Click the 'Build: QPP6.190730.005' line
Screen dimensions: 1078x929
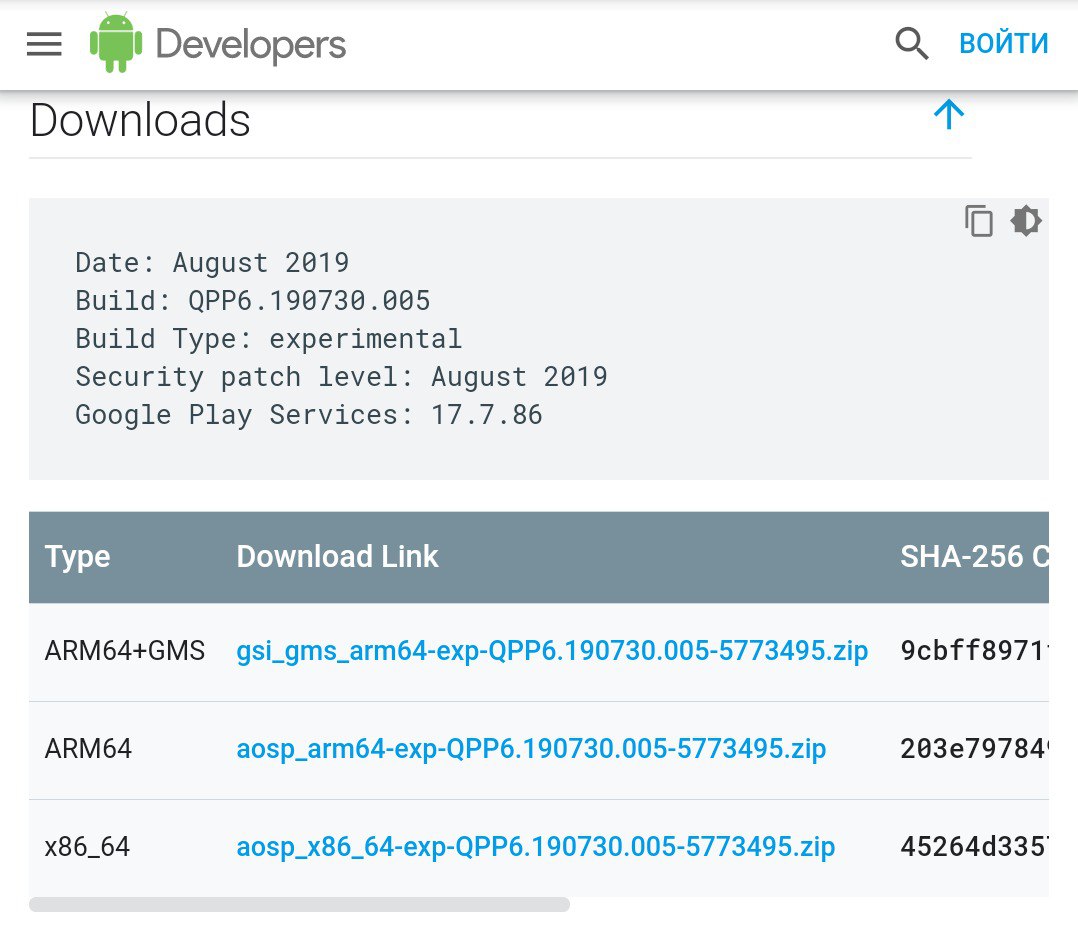253,300
